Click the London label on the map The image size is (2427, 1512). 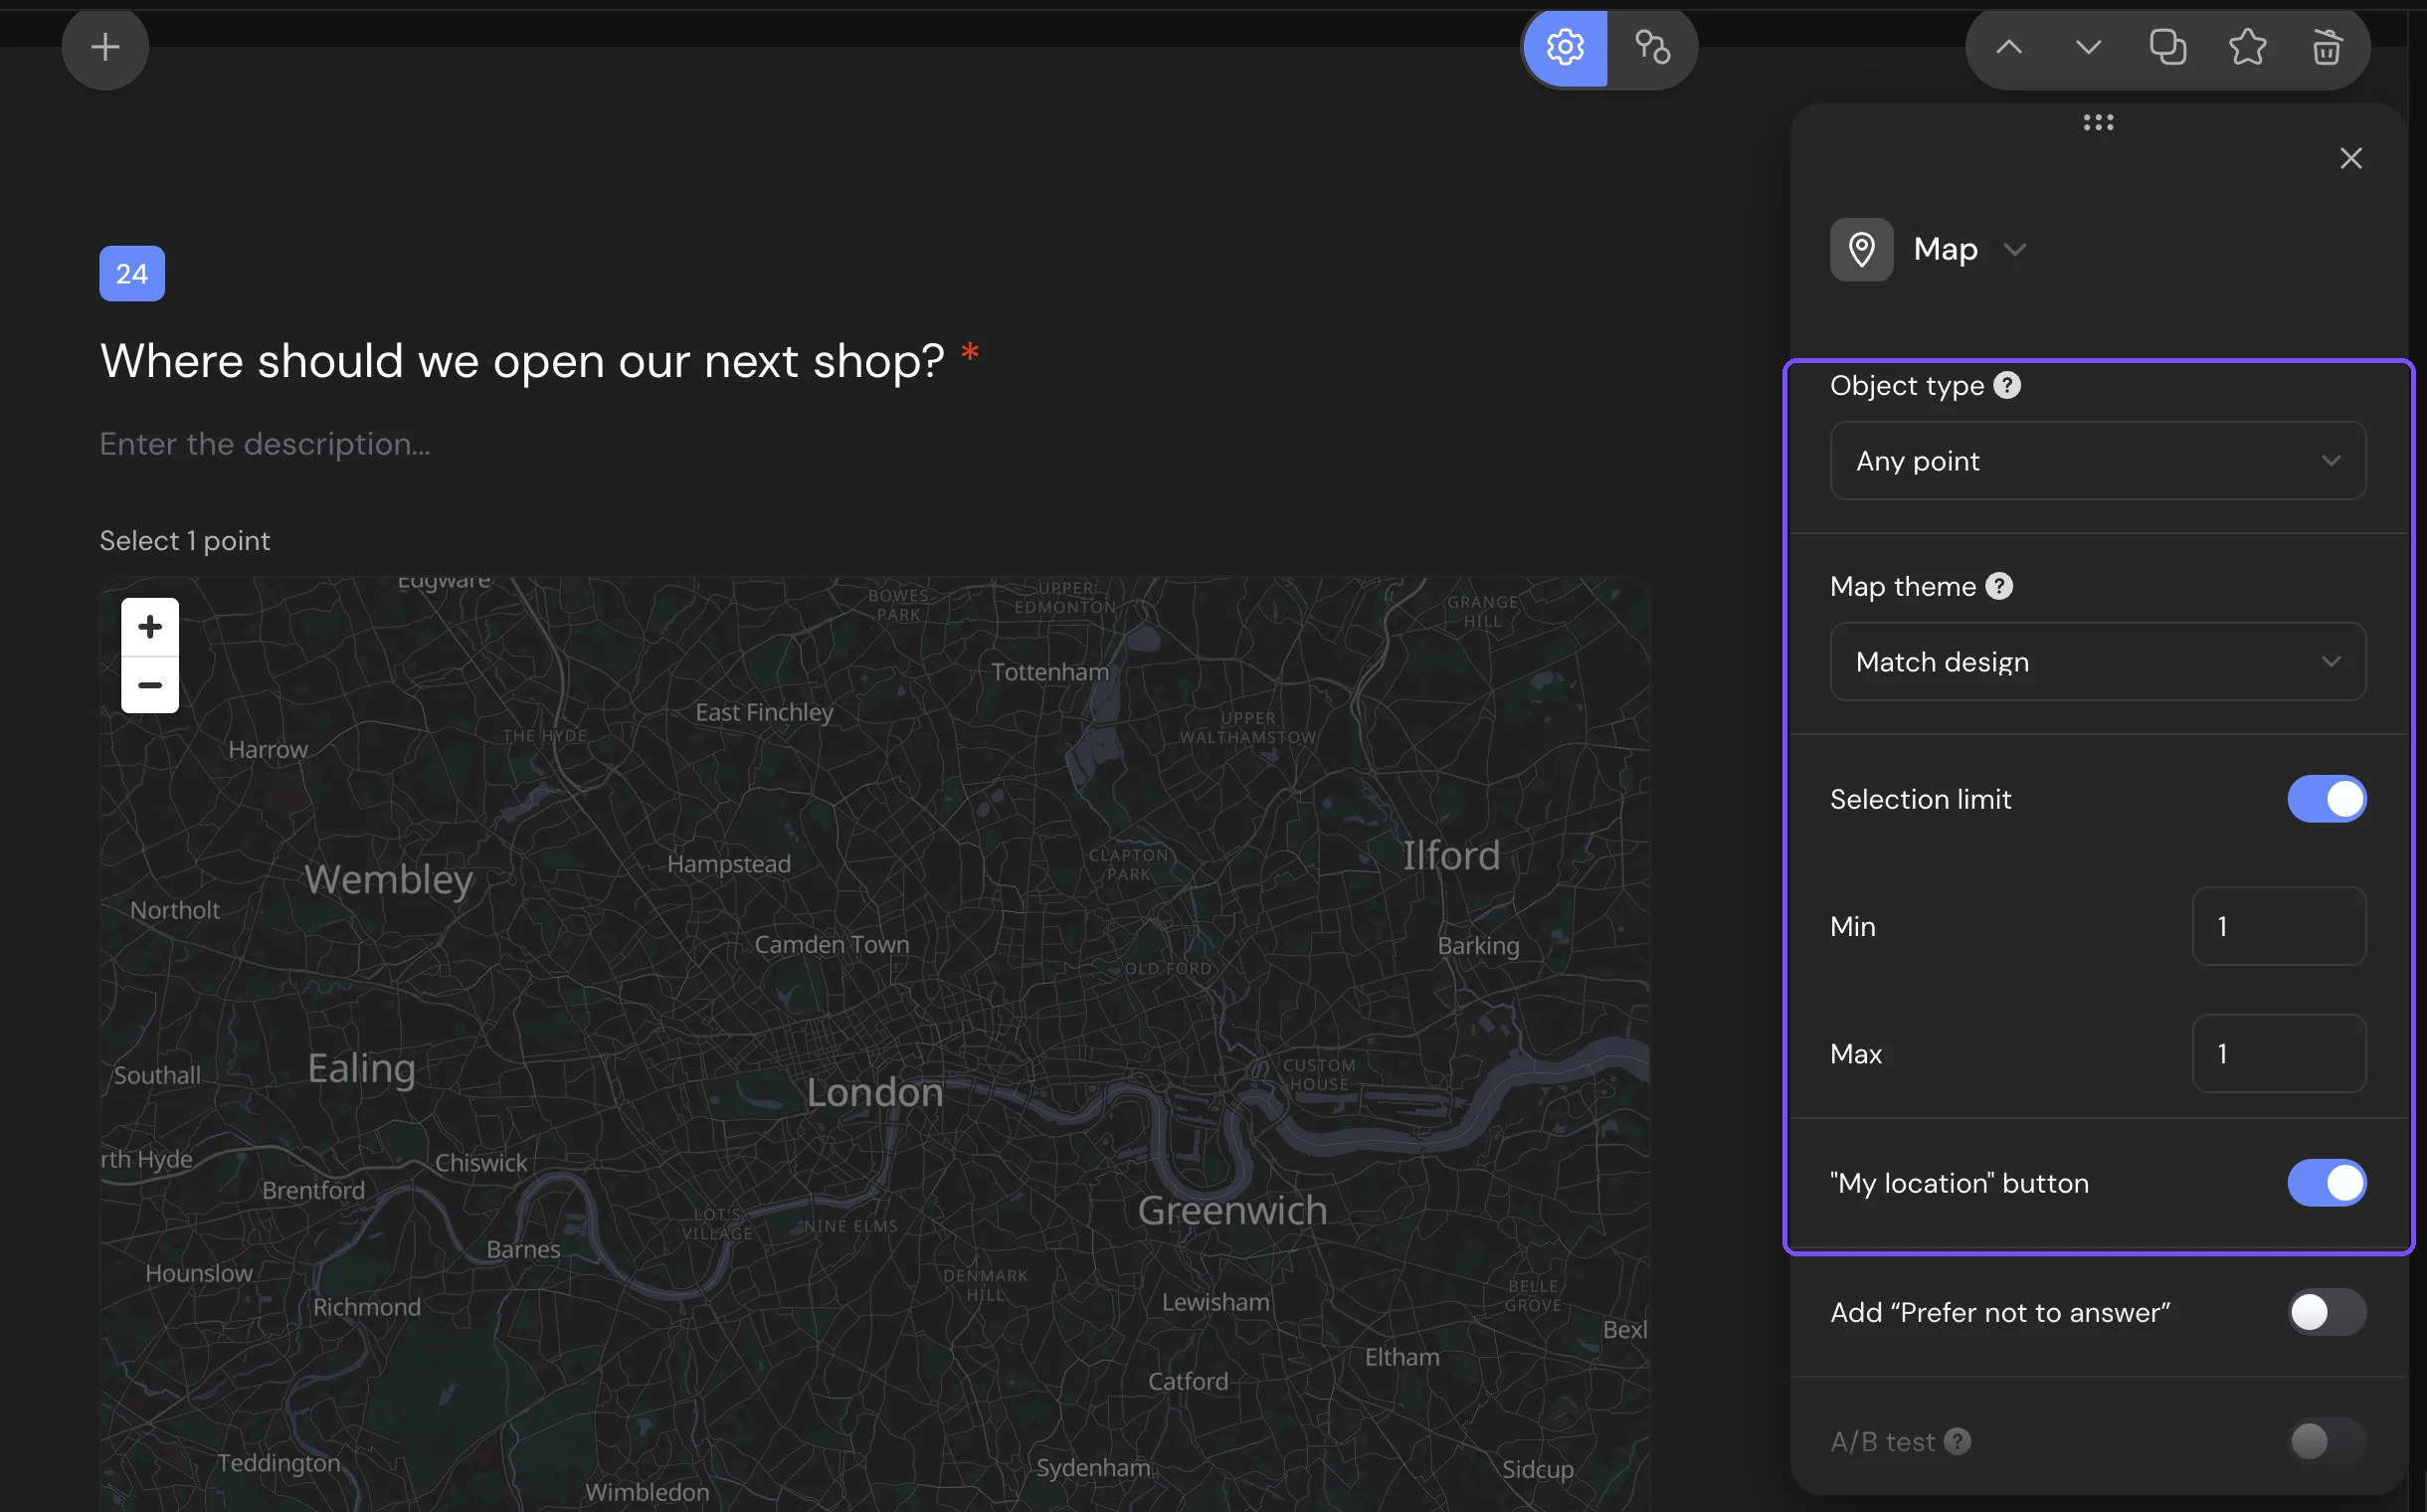point(875,1093)
